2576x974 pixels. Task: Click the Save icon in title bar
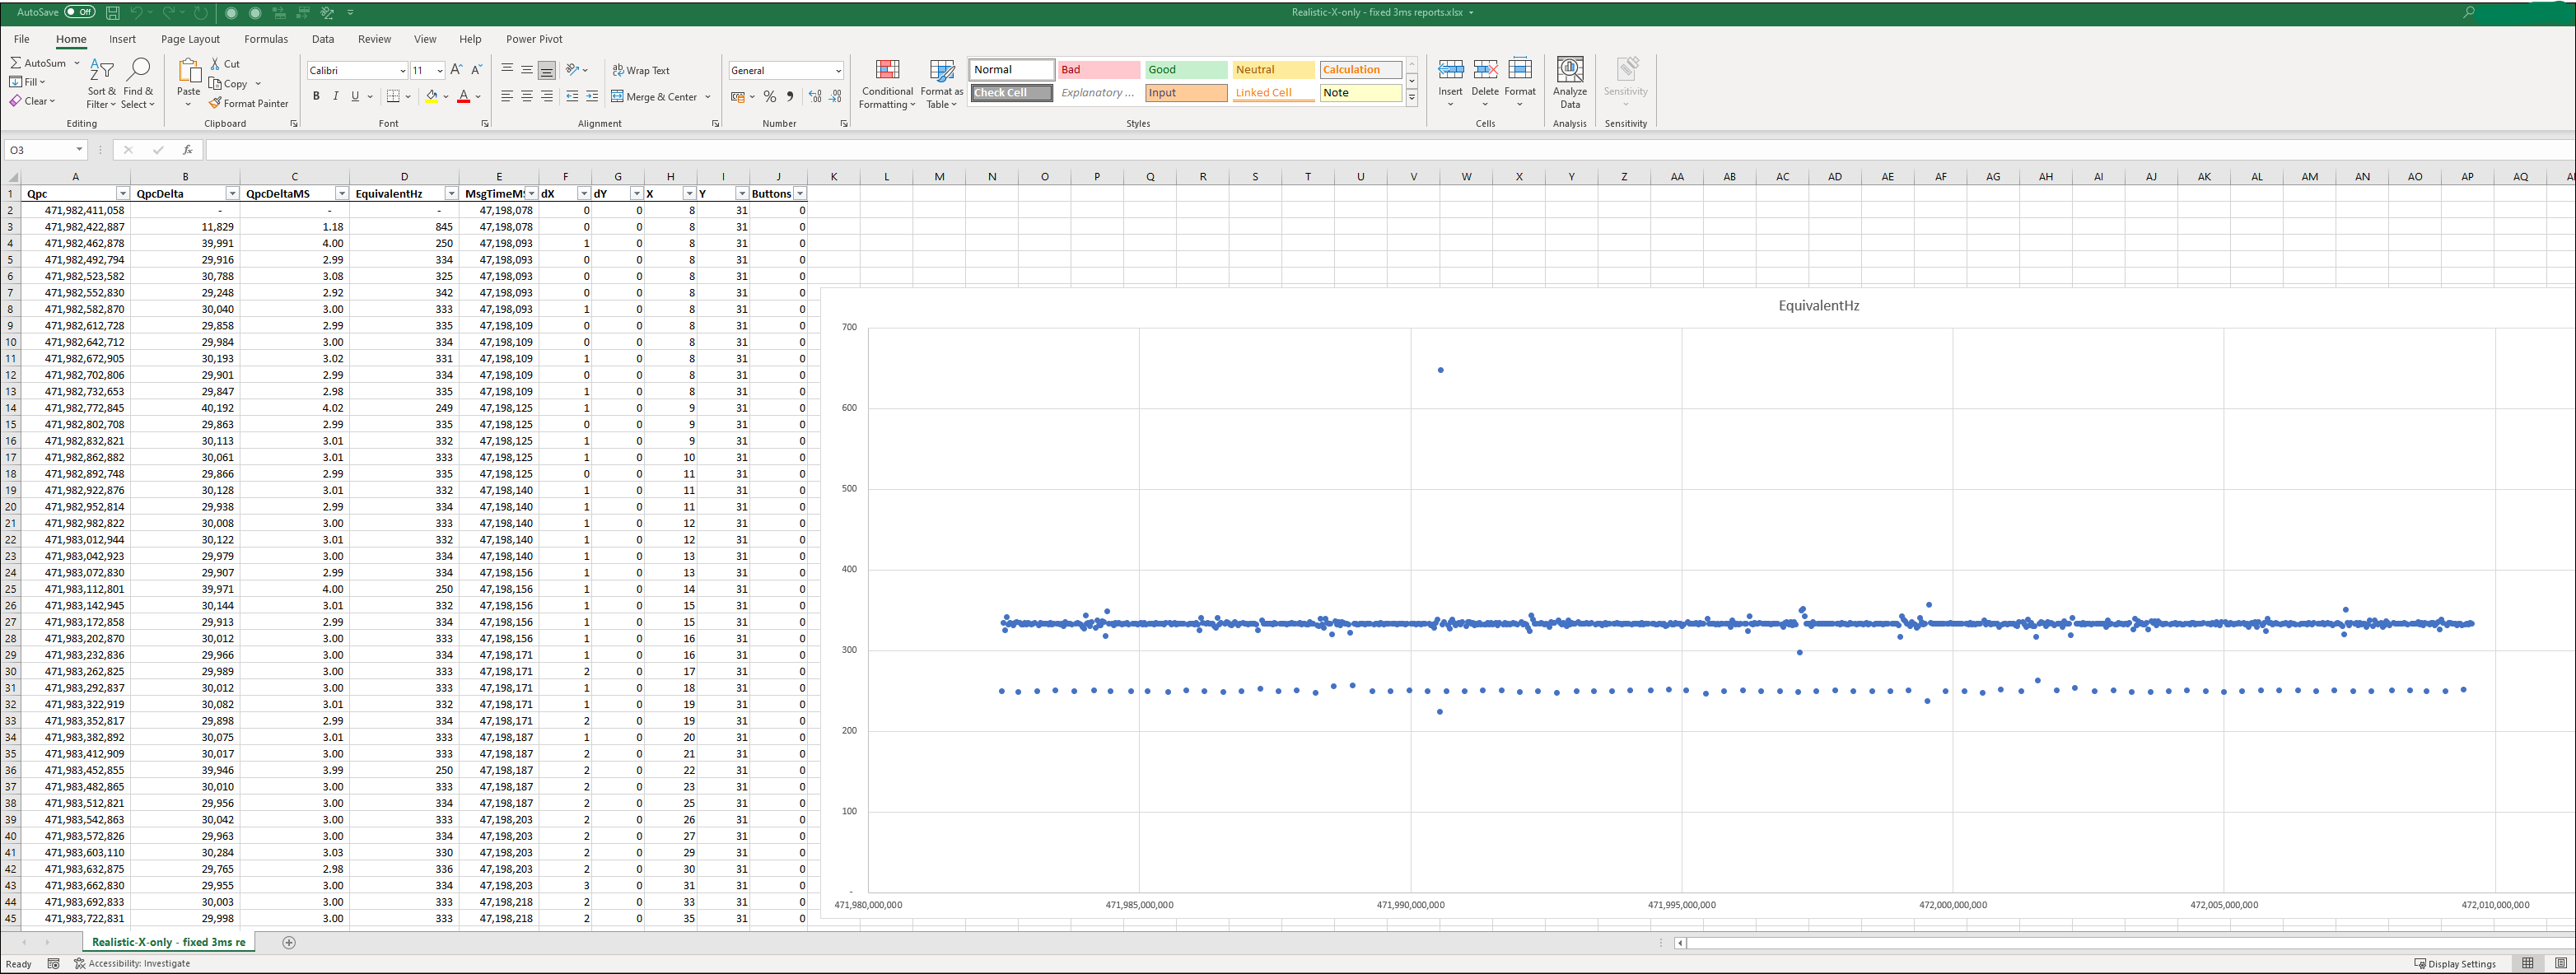113,12
